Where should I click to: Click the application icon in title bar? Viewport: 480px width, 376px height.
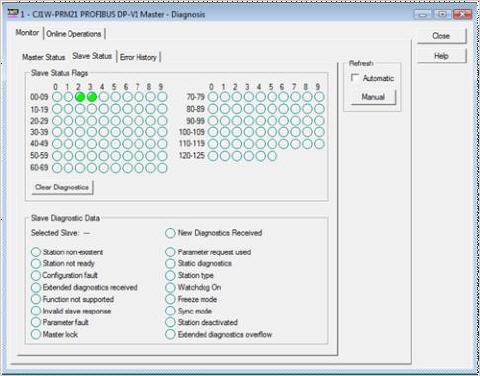[x=13, y=14]
